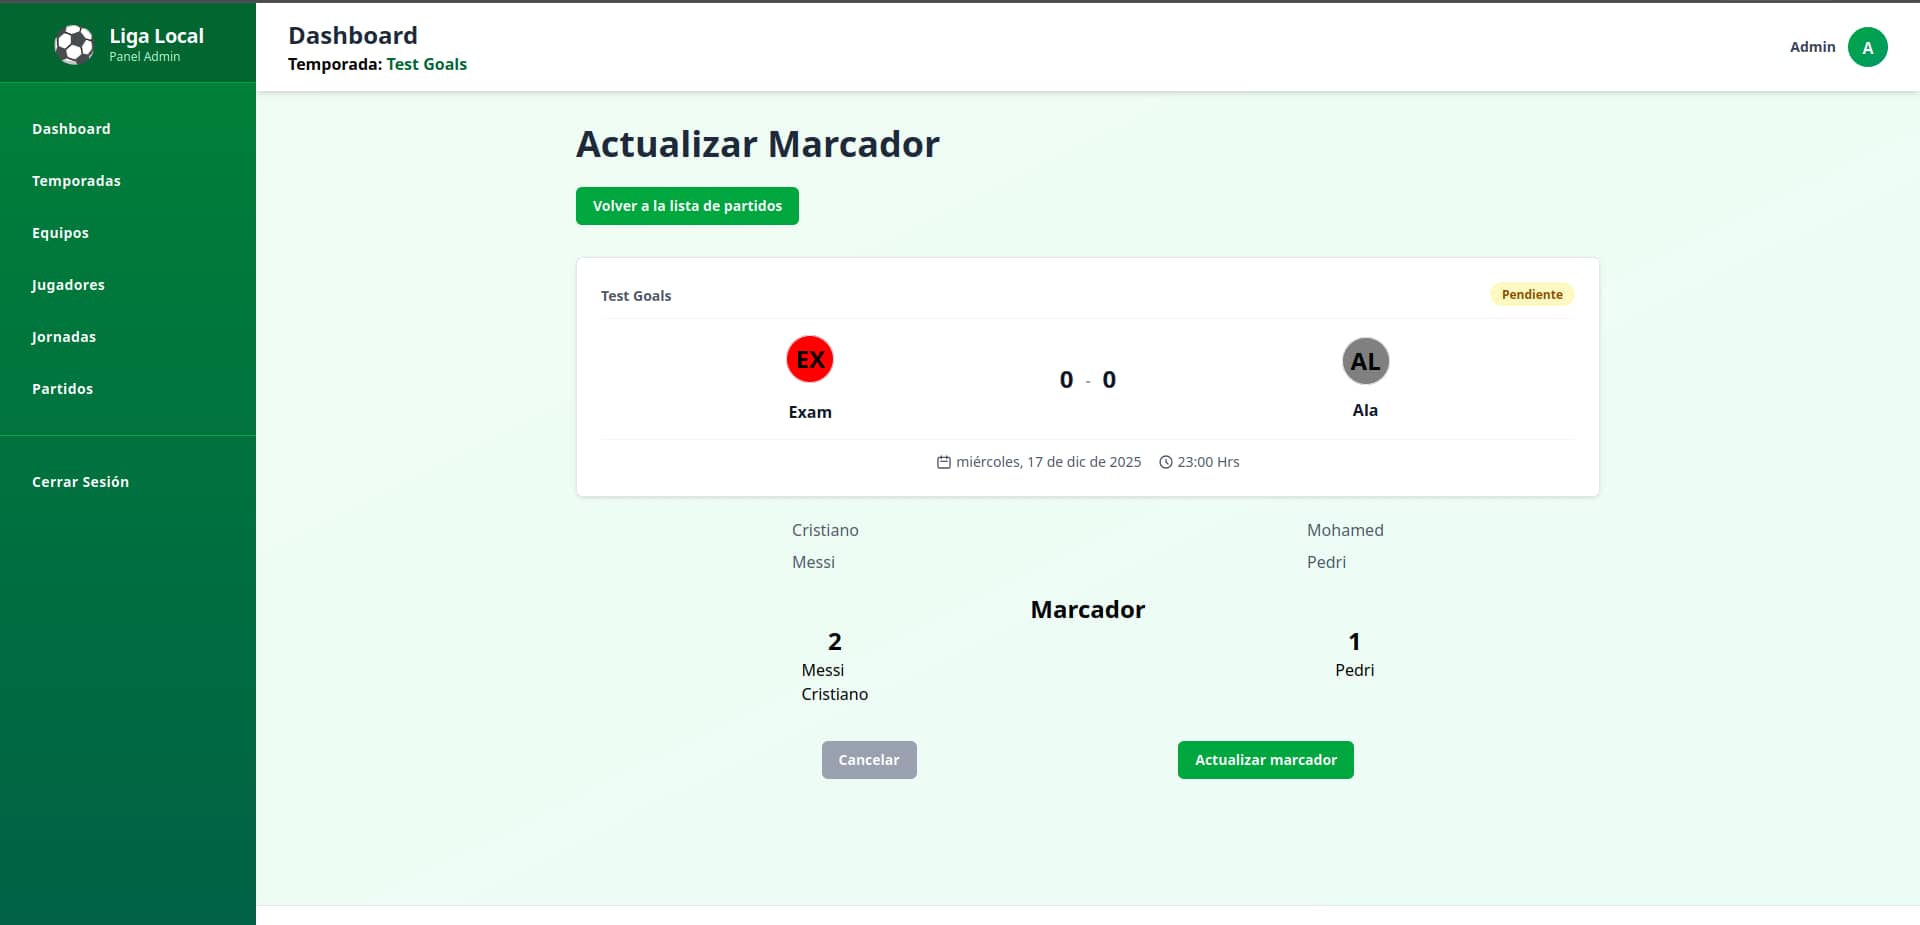Select player Mohamed from Ala roster

tap(1345, 530)
